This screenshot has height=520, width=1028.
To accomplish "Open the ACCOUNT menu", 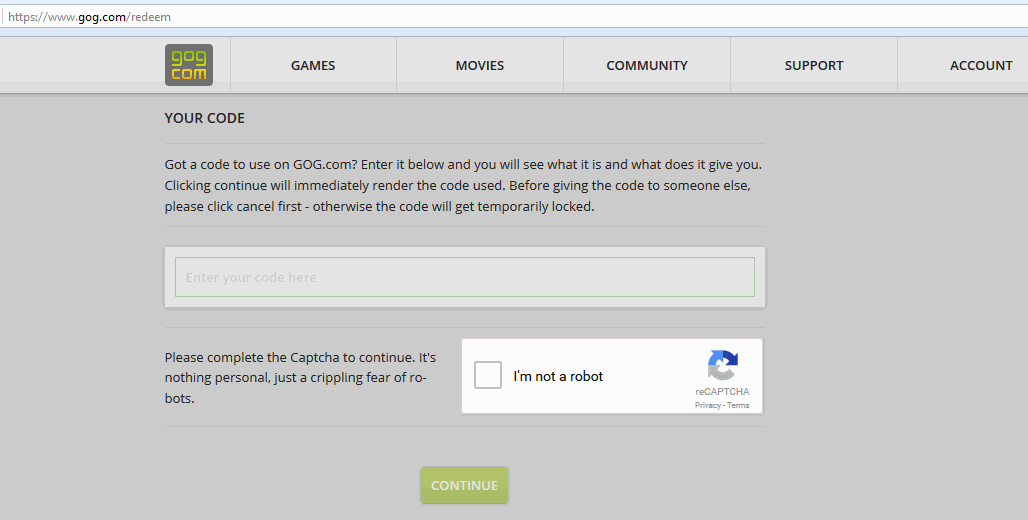I will (x=981, y=66).
